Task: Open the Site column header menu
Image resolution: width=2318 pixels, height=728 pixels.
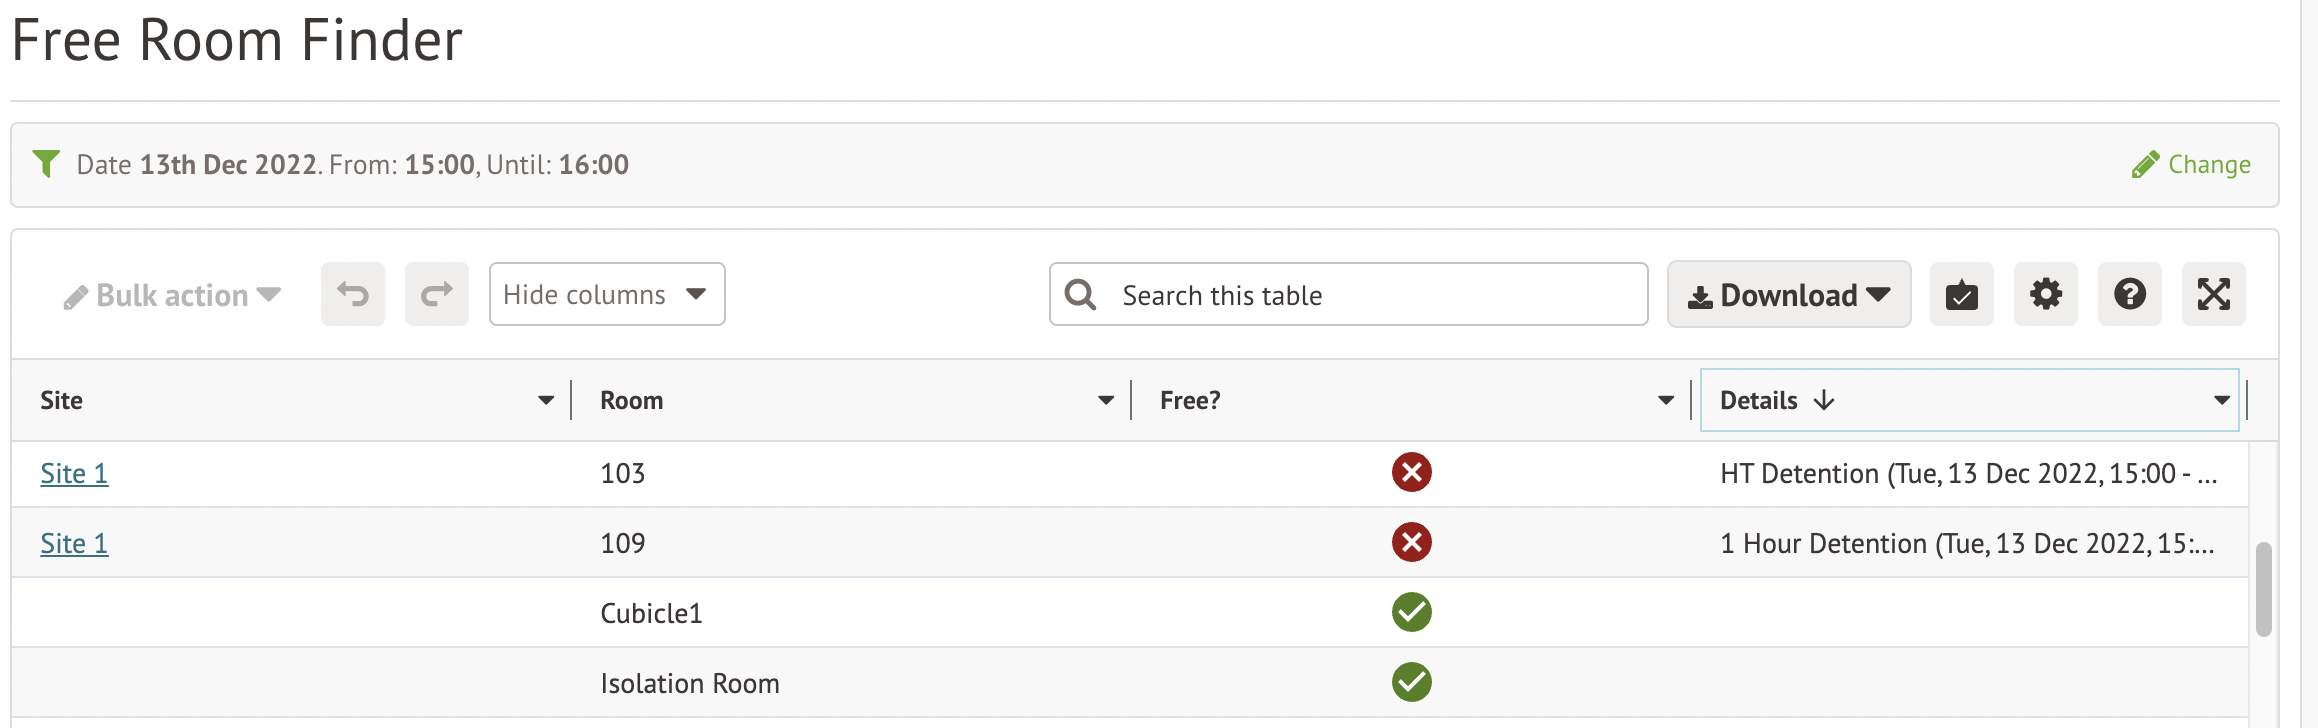Action: [x=545, y=400]
